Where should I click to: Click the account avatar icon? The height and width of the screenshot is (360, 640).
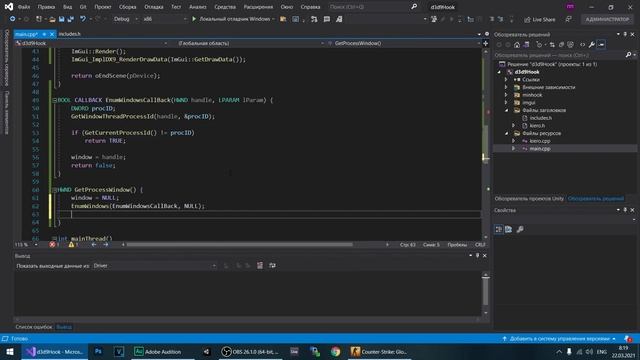click(x=570, y=7)
